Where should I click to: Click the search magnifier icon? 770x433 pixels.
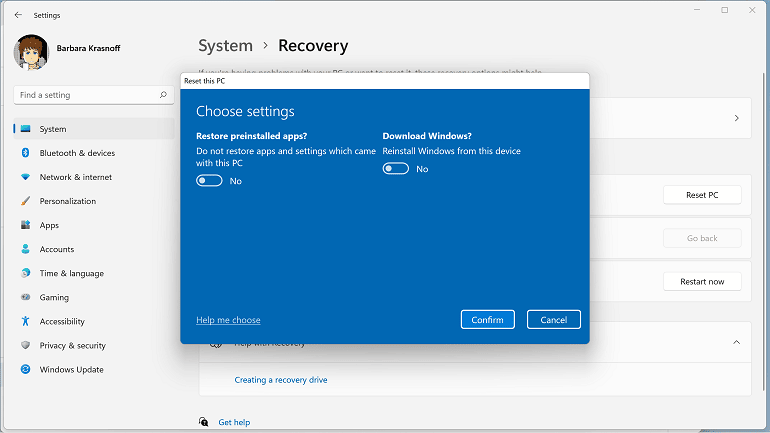coord(163,95)
